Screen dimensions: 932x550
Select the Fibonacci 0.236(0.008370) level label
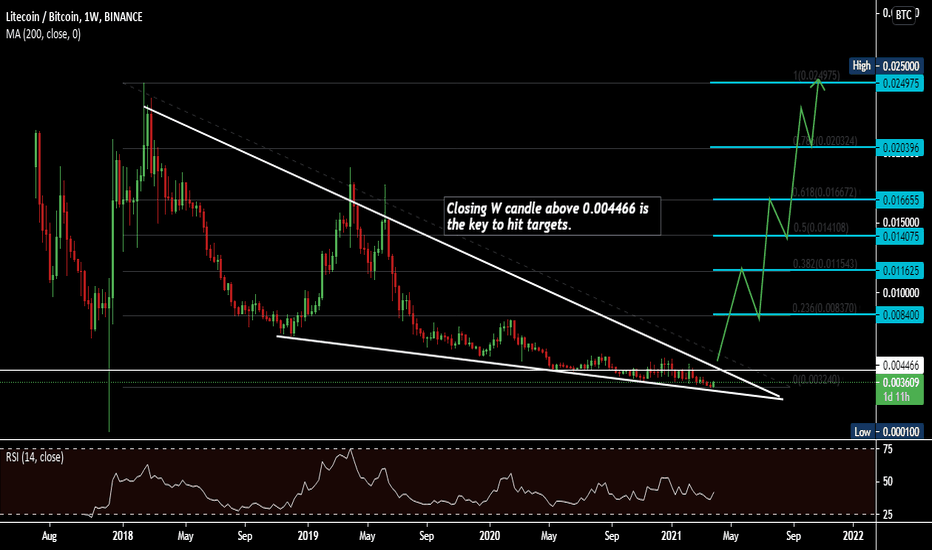tap(825, 307)
